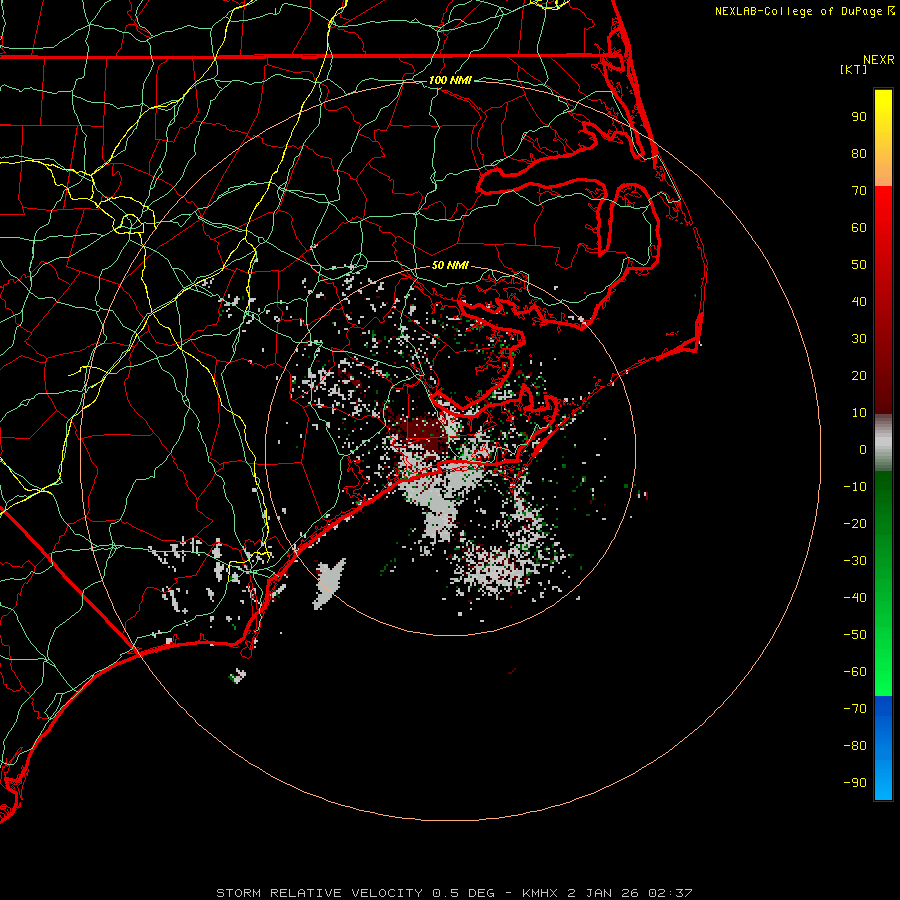Click the KMHX station identifier in the caption
The height and width of the screenshot is (900, 900).
540,893
